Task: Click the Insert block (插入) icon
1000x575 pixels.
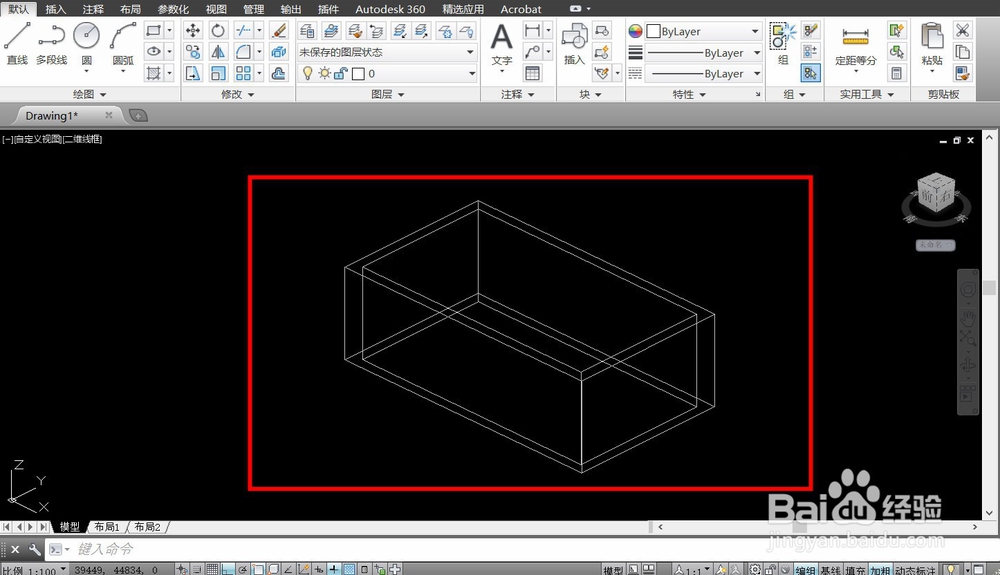Action: (x=574, y=43)
